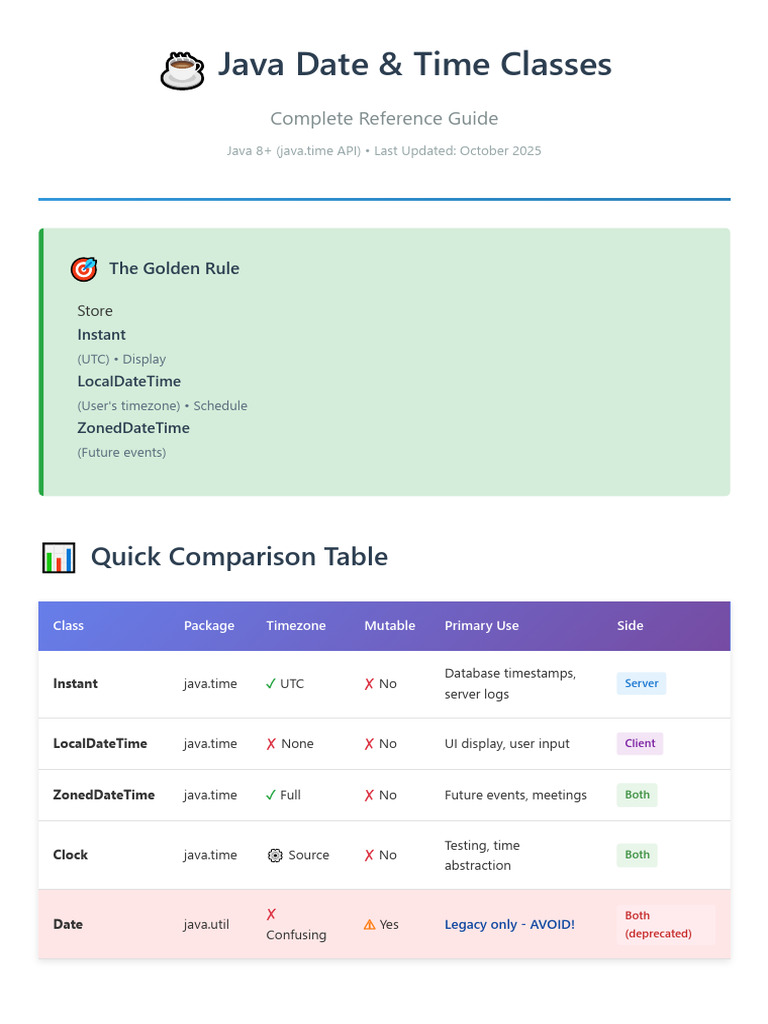The width and height of the screenshot is (768, 1024).
Task: Click the red X beside None timezone
Action: pyautogui.click(x=271, y=744)
